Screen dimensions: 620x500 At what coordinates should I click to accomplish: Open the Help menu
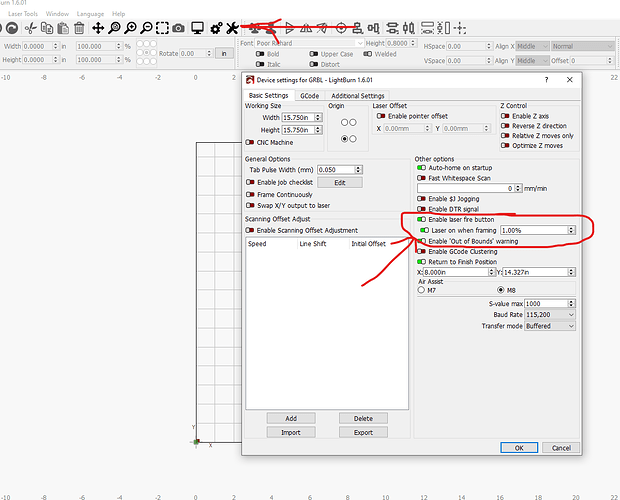tap(118, 14)
